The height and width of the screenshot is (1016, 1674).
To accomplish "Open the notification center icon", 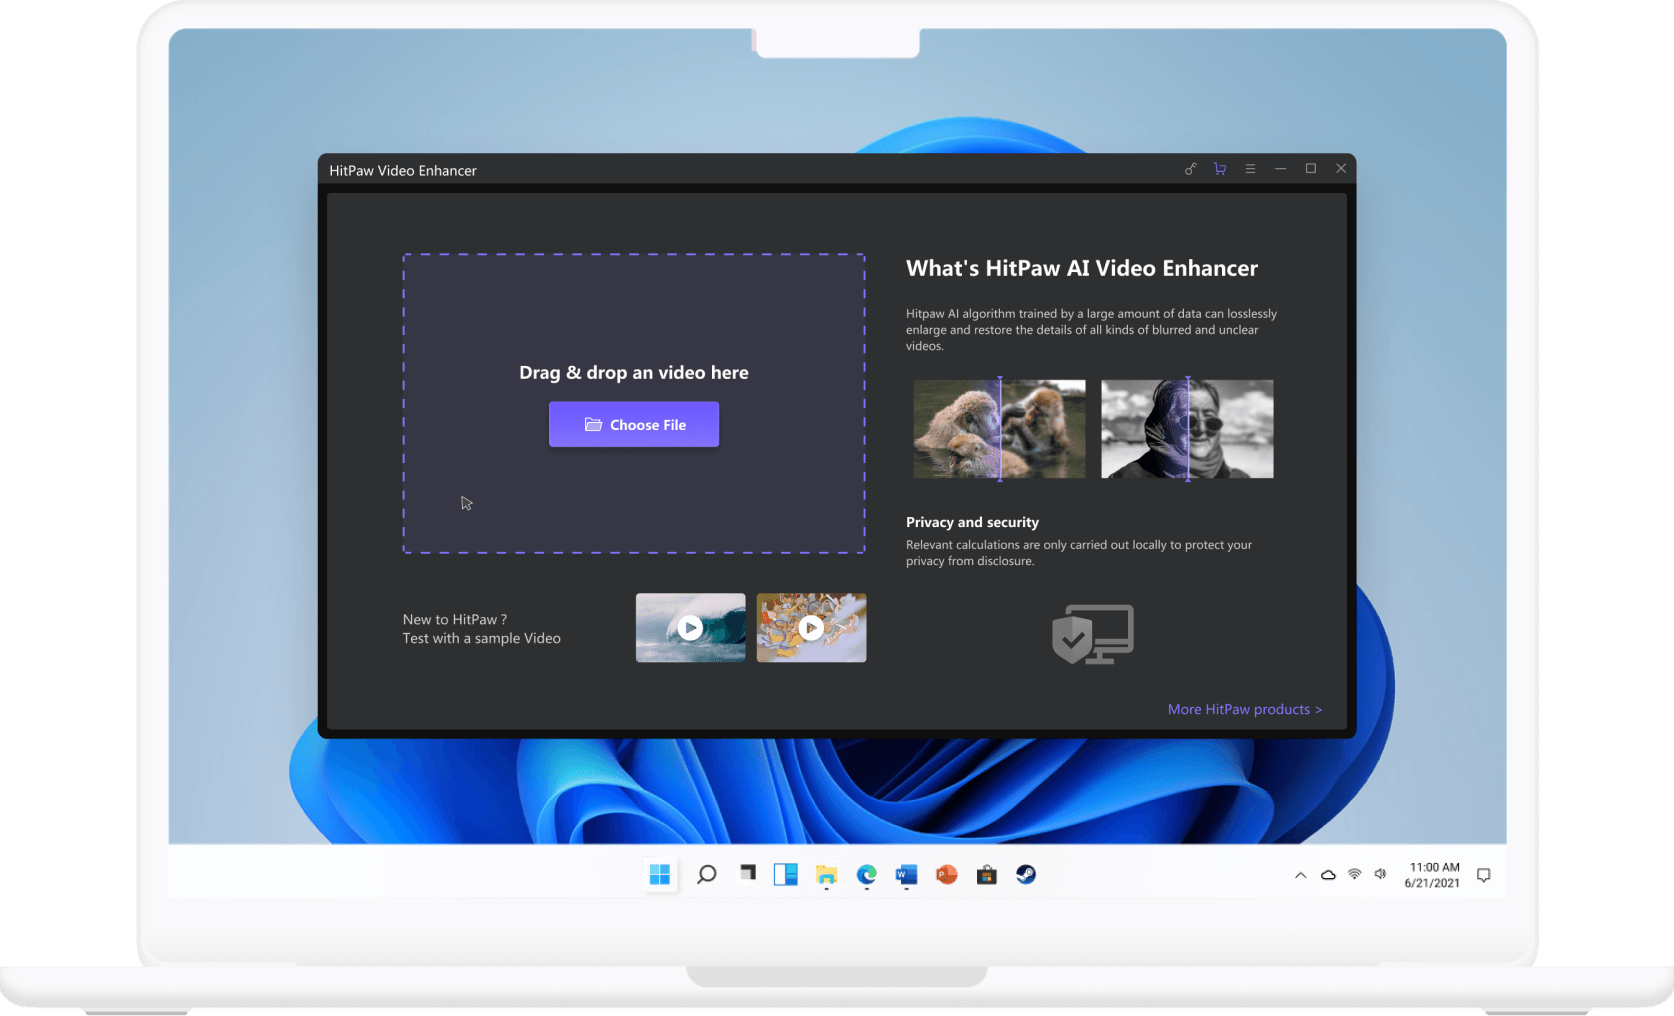I will coord(1484,875).
